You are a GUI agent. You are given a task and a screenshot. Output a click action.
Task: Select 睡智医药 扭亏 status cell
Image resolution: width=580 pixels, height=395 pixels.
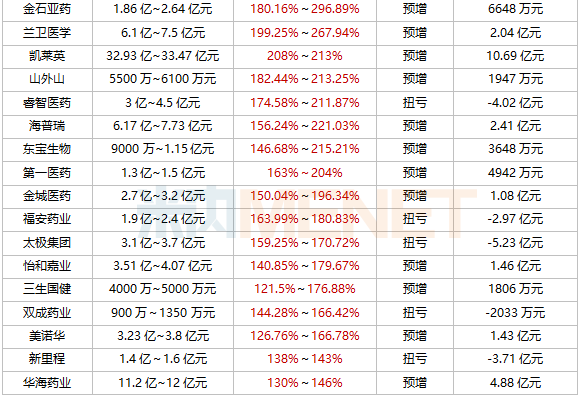pos(415,103)
